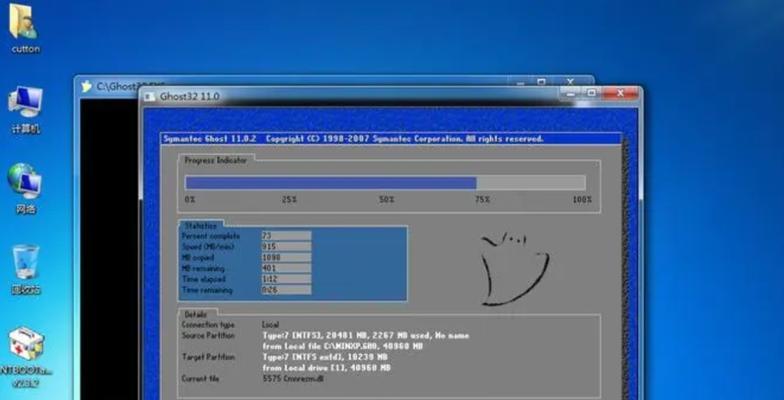
Task: Maximize the background C:\Ghost32 console window
Action: point(542,81)
